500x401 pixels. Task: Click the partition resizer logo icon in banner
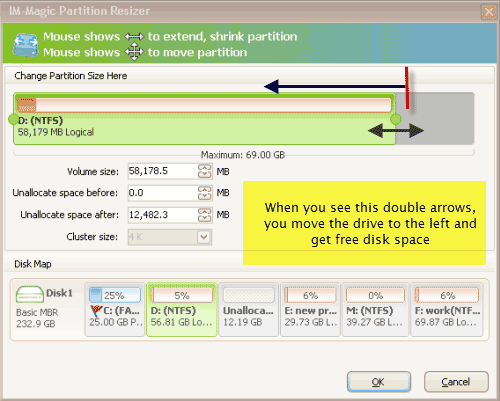(x=25, y=45)
